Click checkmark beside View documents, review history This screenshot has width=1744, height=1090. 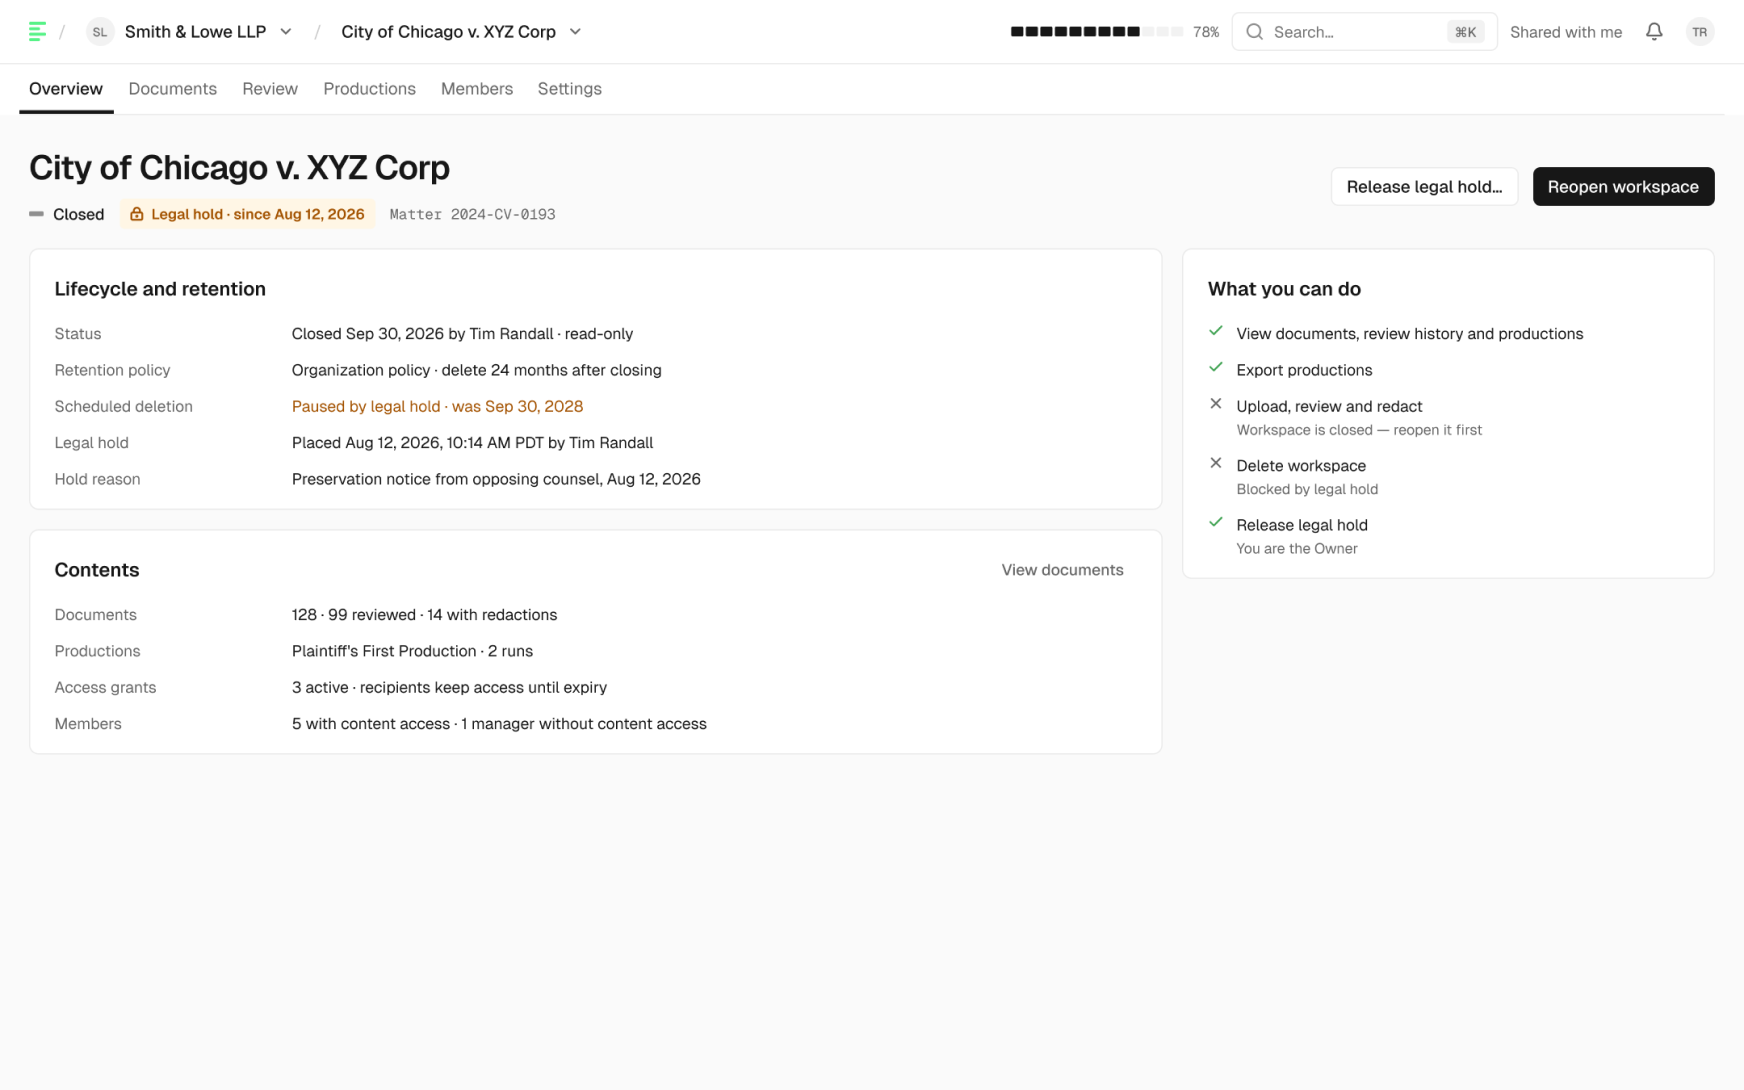tap(1215, 331)
